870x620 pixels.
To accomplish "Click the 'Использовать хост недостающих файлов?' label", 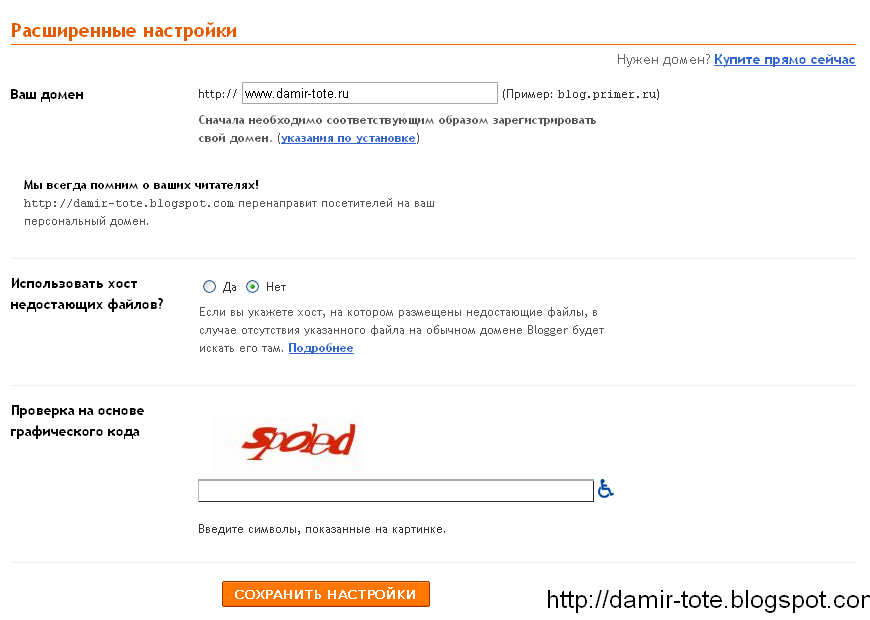I will 87,294.
